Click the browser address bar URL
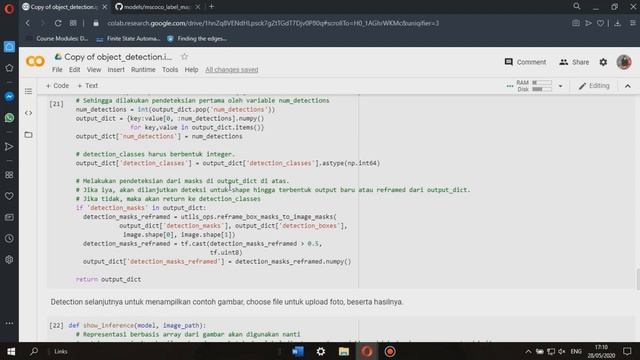The height and width of the screenshot is (360, 640). click(x=273, y=23)
